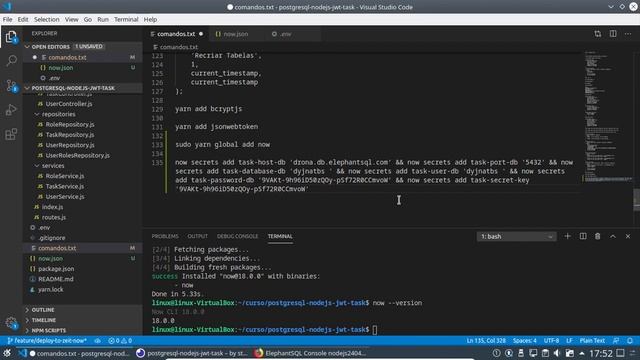Switch to the Output panel tab

(198, 236)
